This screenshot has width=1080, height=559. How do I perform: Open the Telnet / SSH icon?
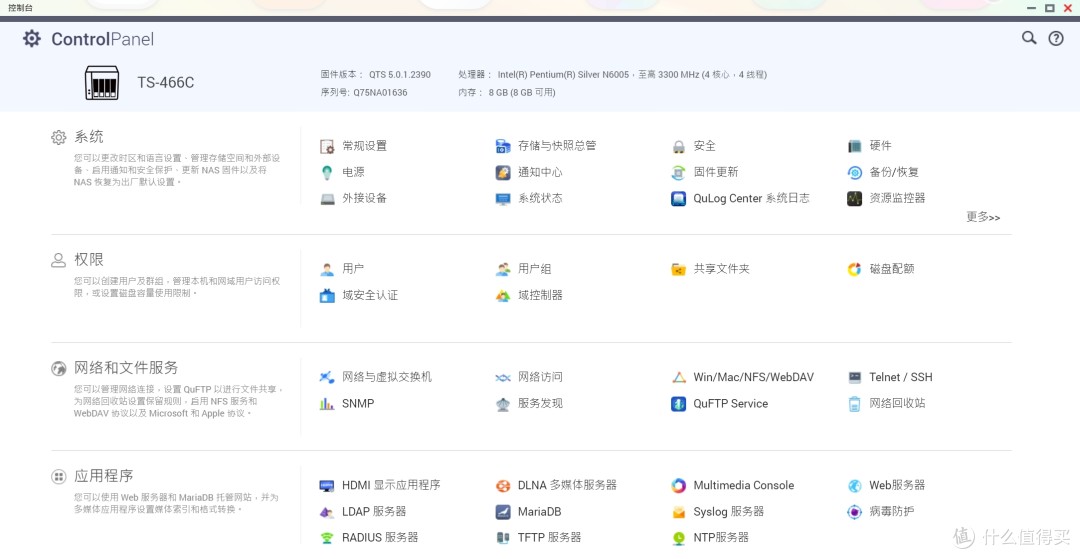click(x=855, y=377)
